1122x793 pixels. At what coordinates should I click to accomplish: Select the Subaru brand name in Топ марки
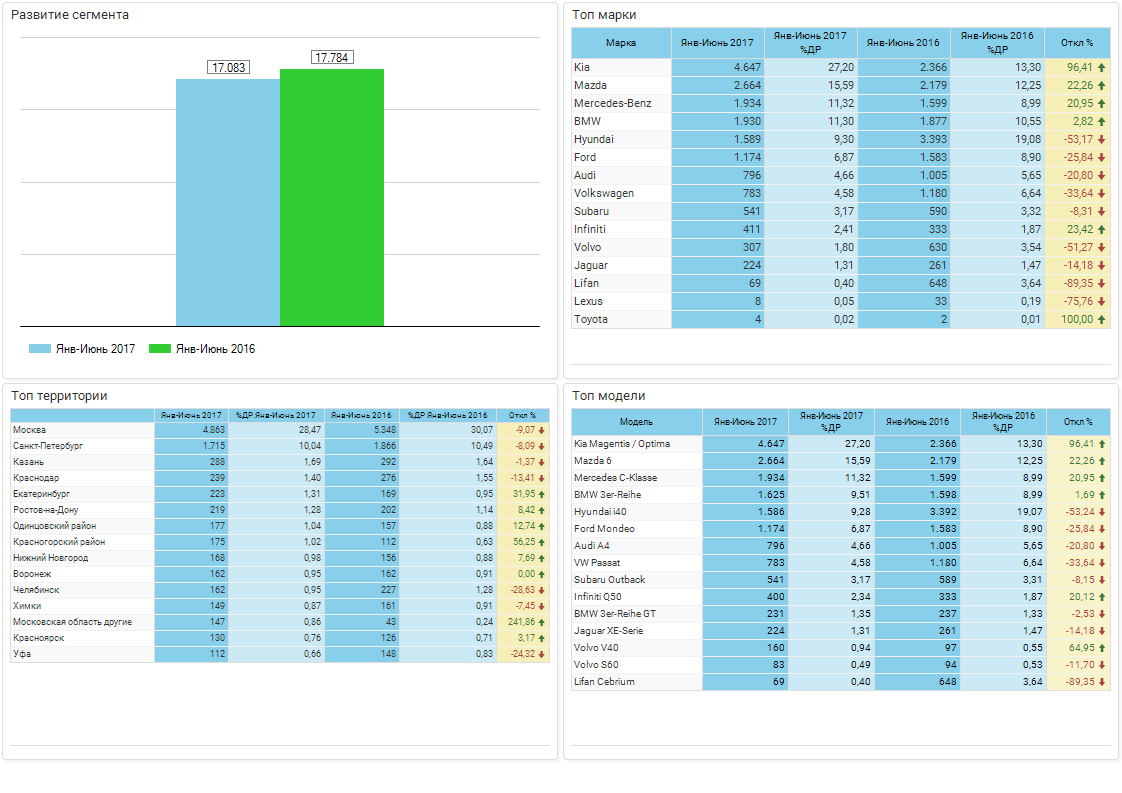click(591, 212)
